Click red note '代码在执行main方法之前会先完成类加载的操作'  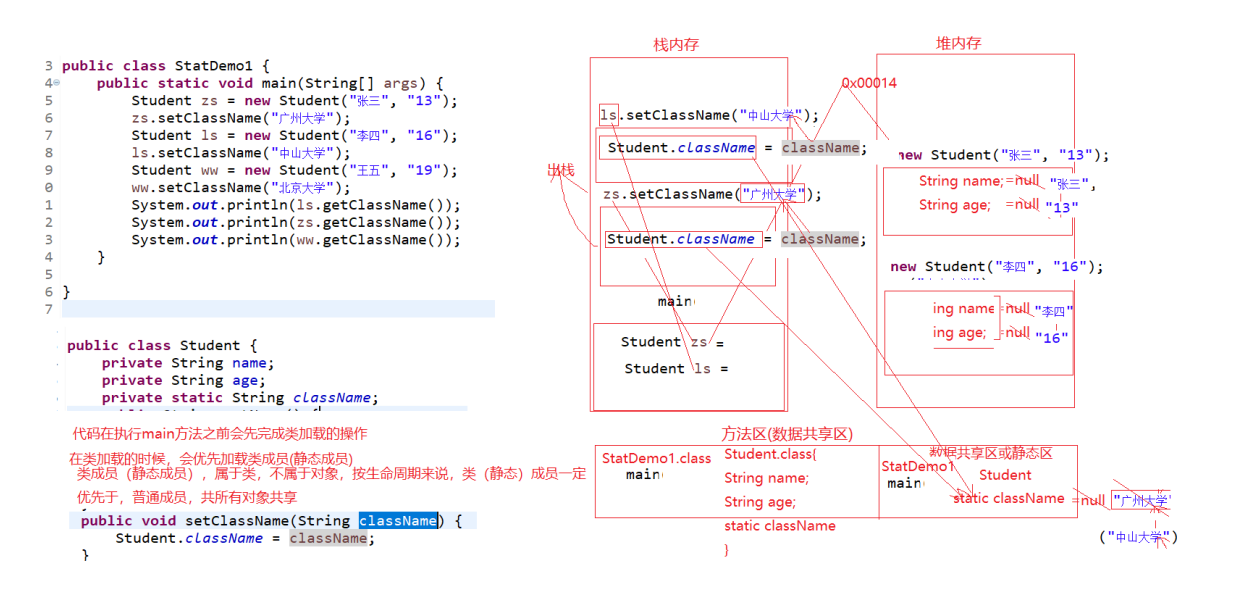(220, 434)
